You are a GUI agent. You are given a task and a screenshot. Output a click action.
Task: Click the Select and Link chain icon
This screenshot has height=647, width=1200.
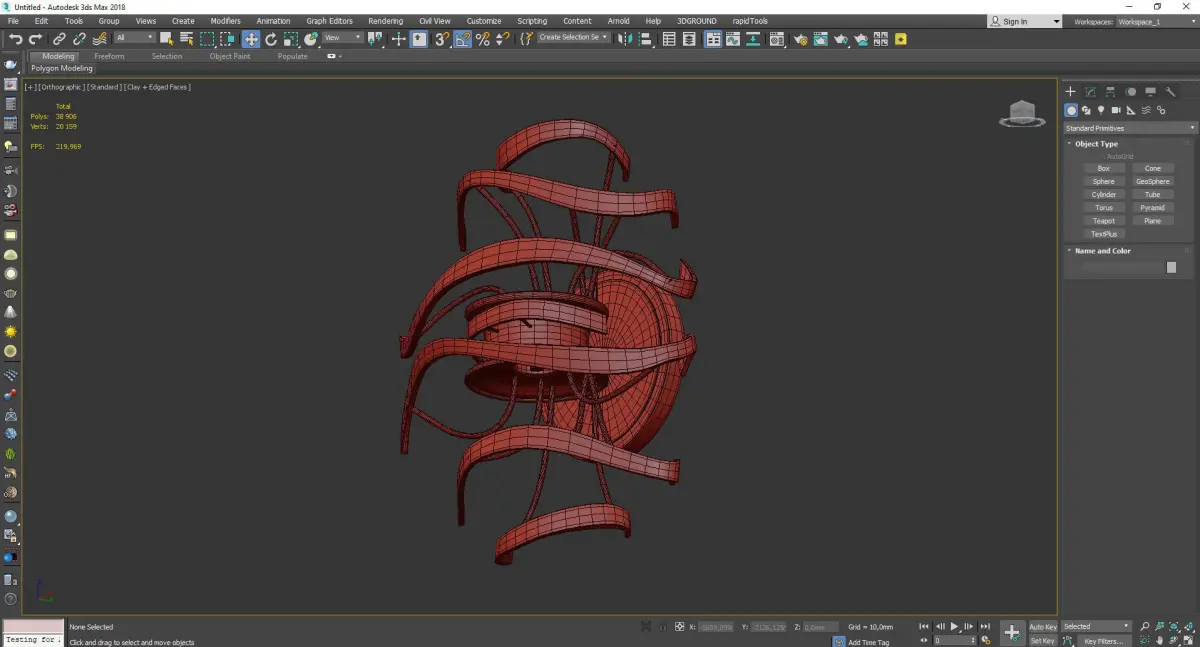(60, 39)
